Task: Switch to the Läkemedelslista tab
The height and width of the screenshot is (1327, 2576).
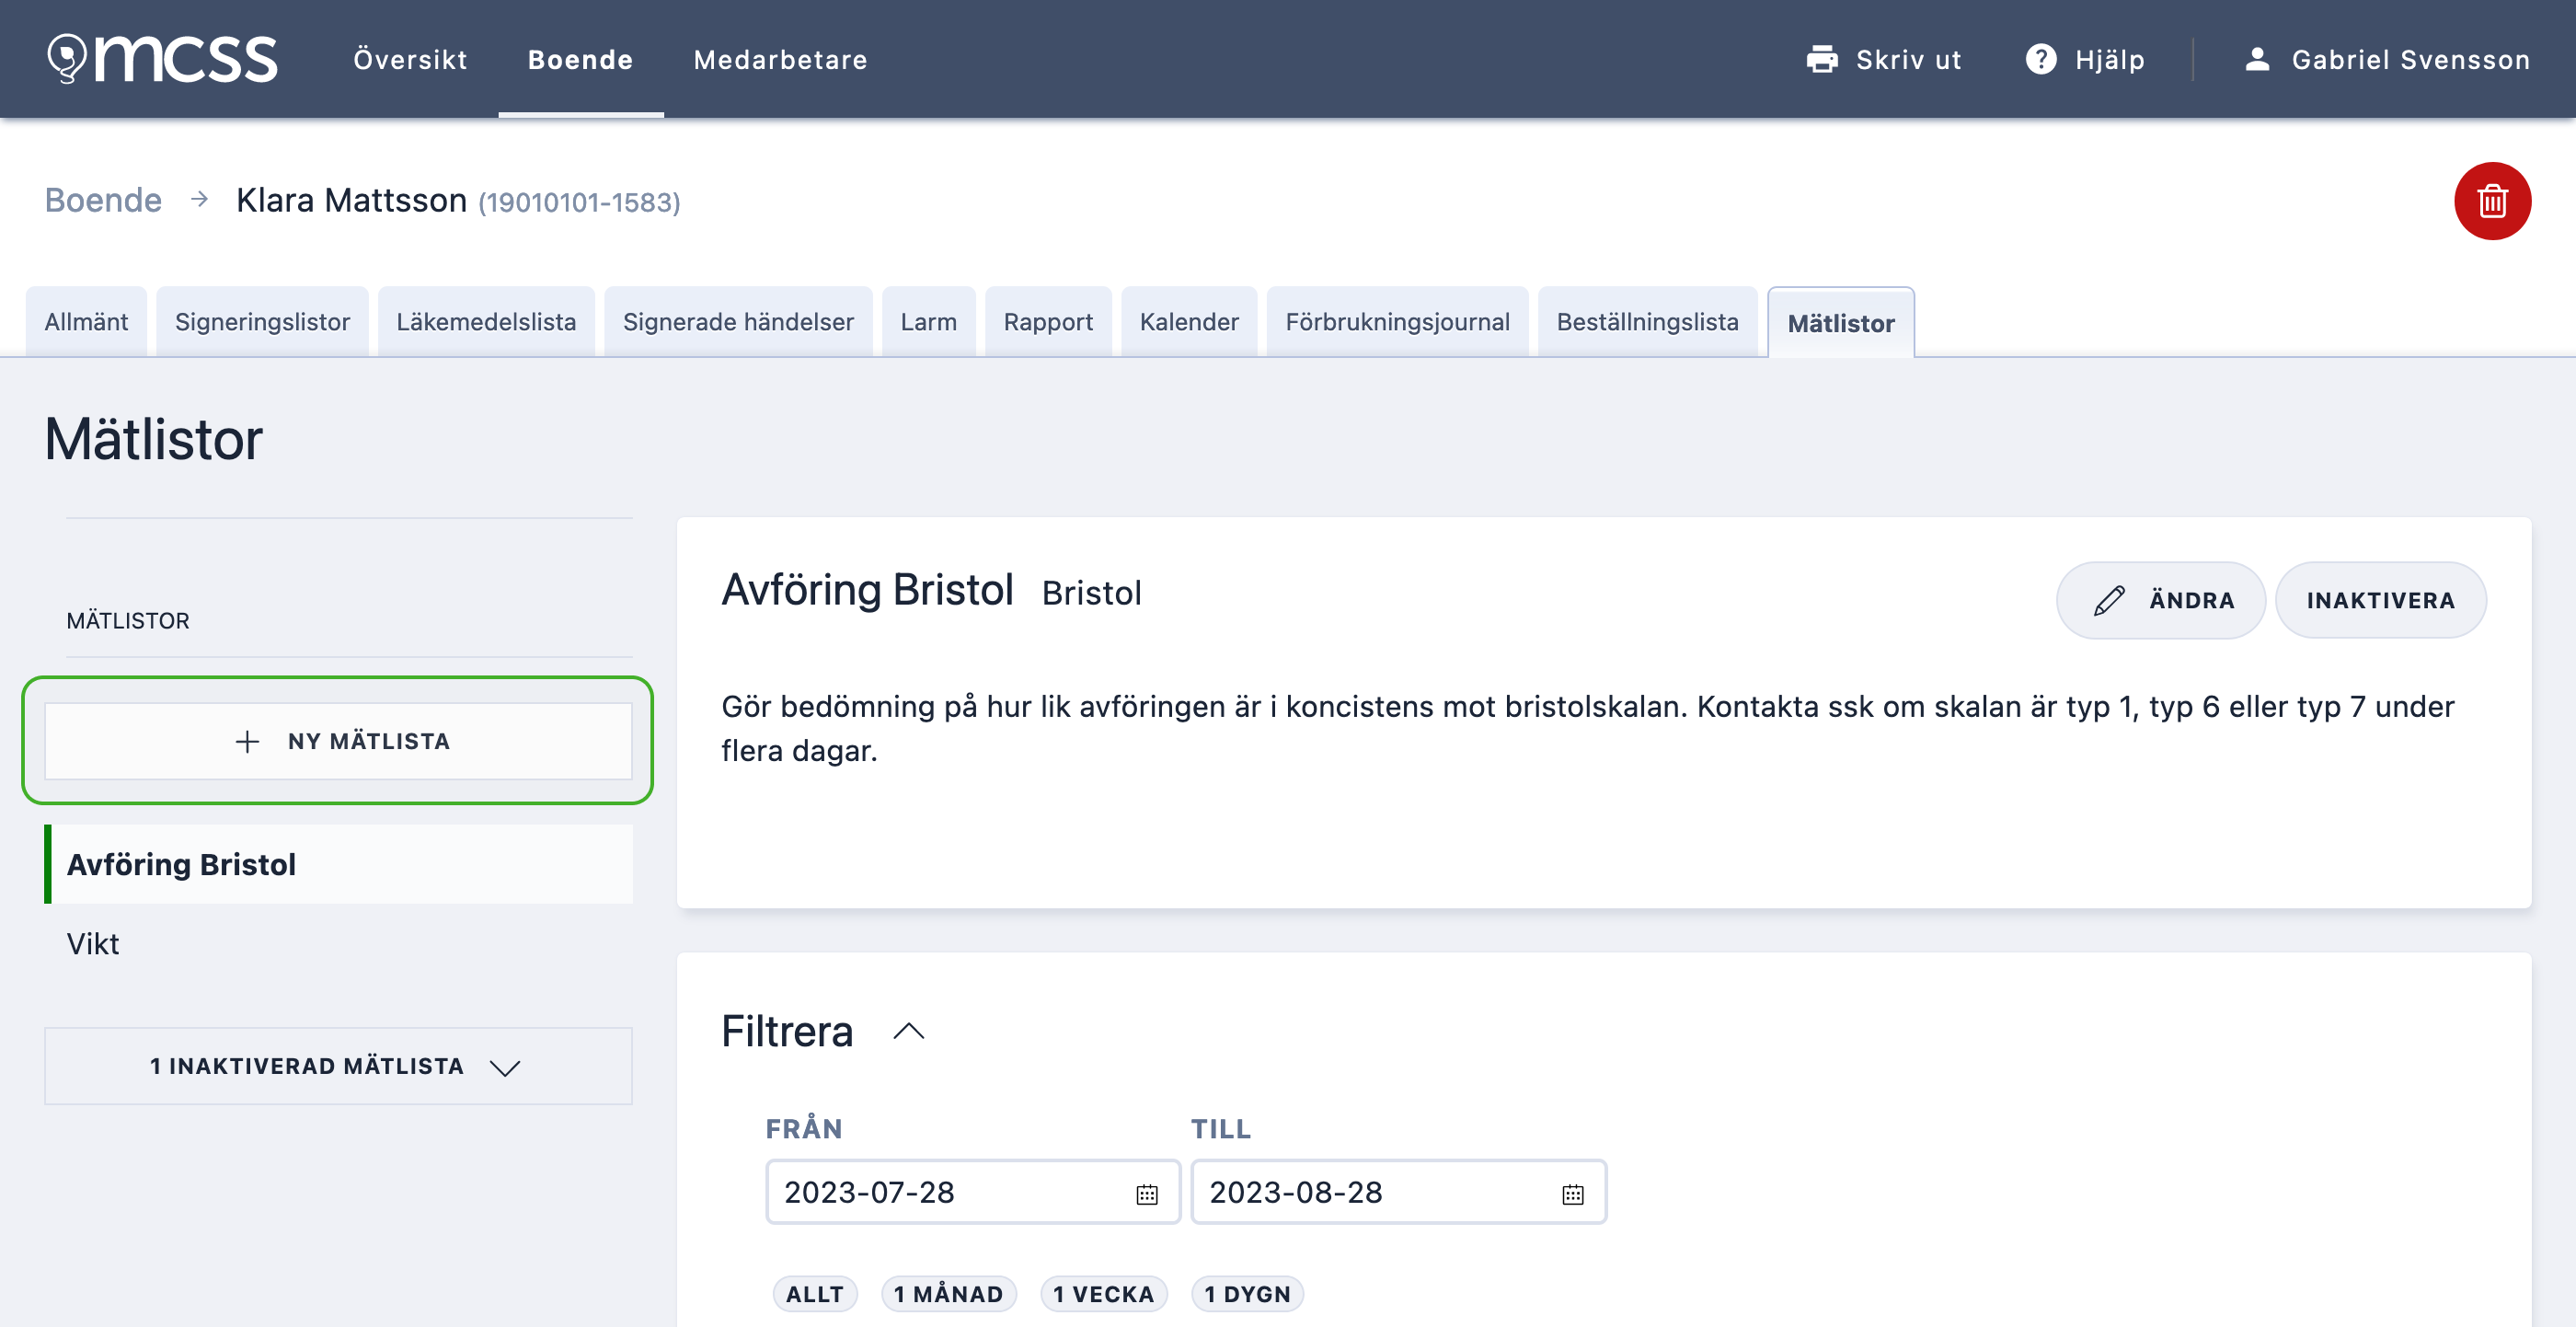Action: (486, 322)
